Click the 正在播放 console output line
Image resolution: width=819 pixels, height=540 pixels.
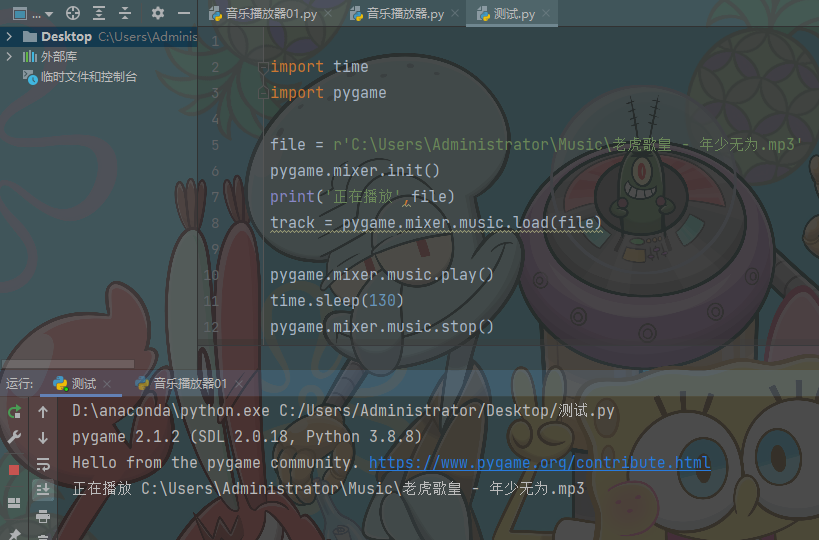click(328, 489)
